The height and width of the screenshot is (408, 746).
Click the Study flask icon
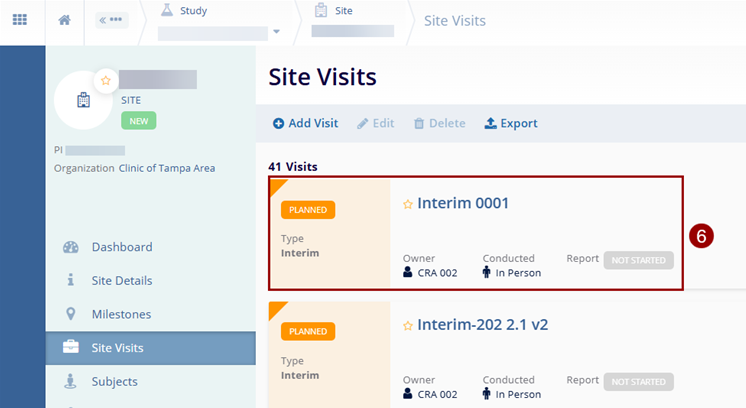(166, 11)
